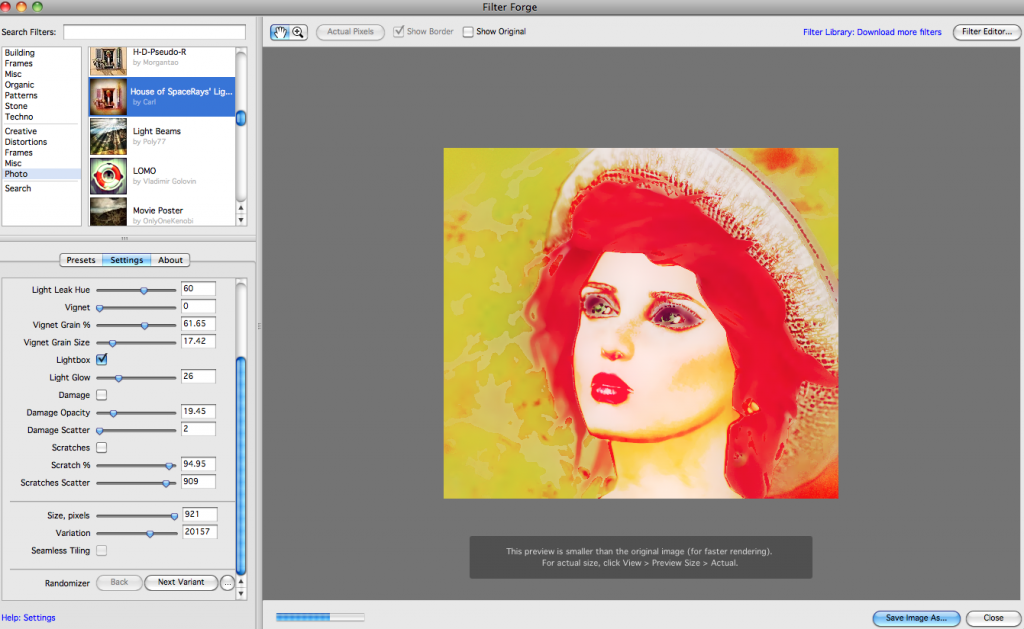The image size is (1024, 629).
Task: Enable the Show Original option
Action: pos(467,31)
